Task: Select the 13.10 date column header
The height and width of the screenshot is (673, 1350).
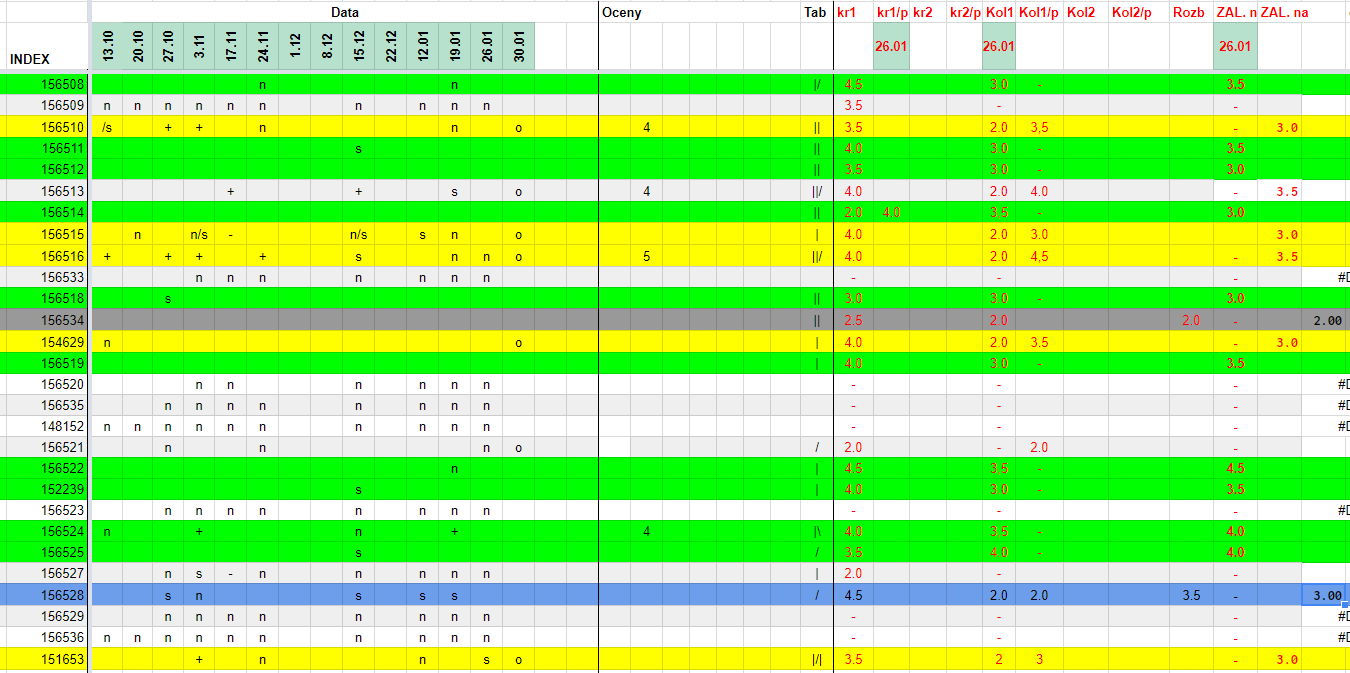Action: pyautogui.click(x=107, y=46)
